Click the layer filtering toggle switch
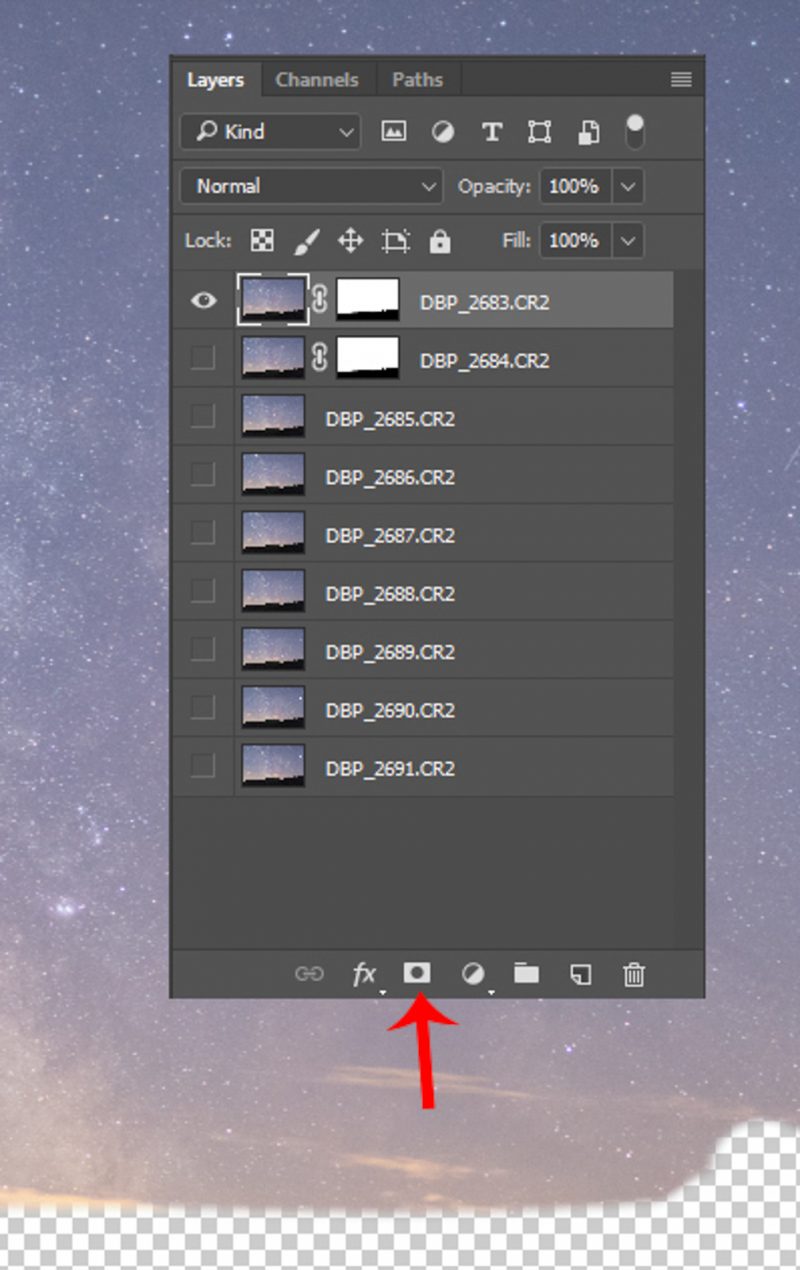 (635, 131)
